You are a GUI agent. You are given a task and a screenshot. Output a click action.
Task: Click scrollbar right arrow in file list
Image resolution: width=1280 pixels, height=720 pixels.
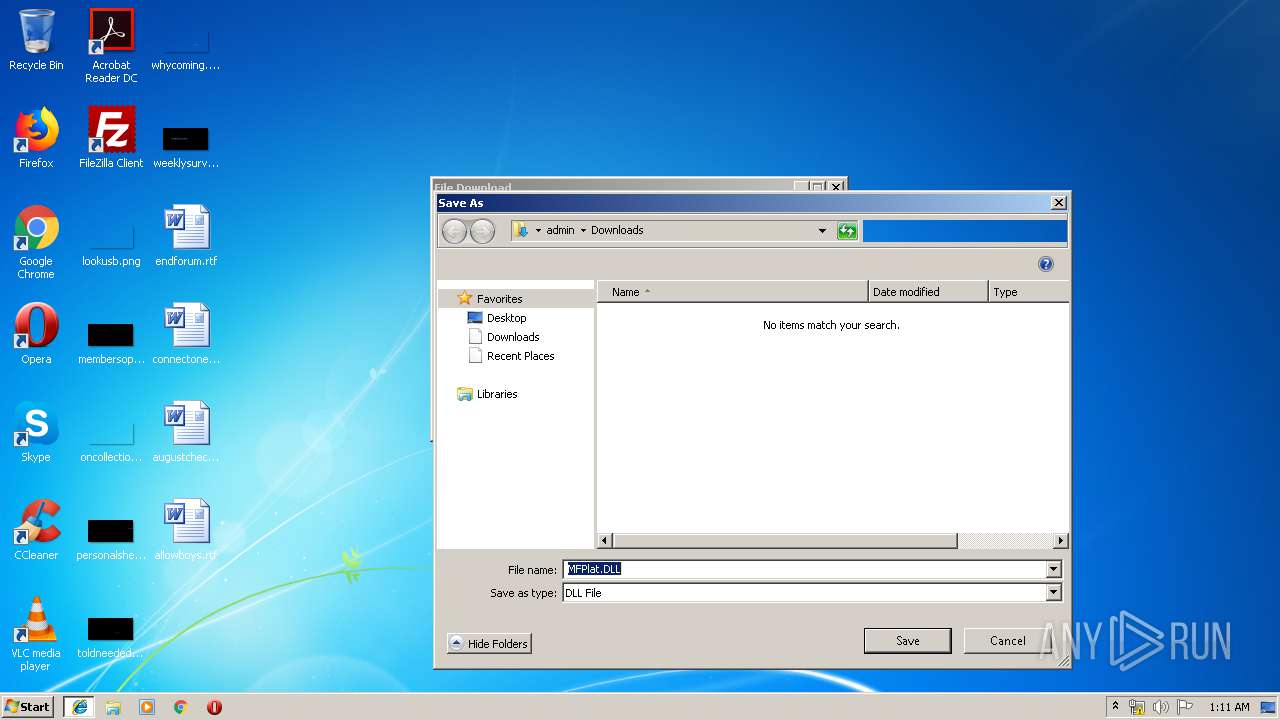(1061, 541)
